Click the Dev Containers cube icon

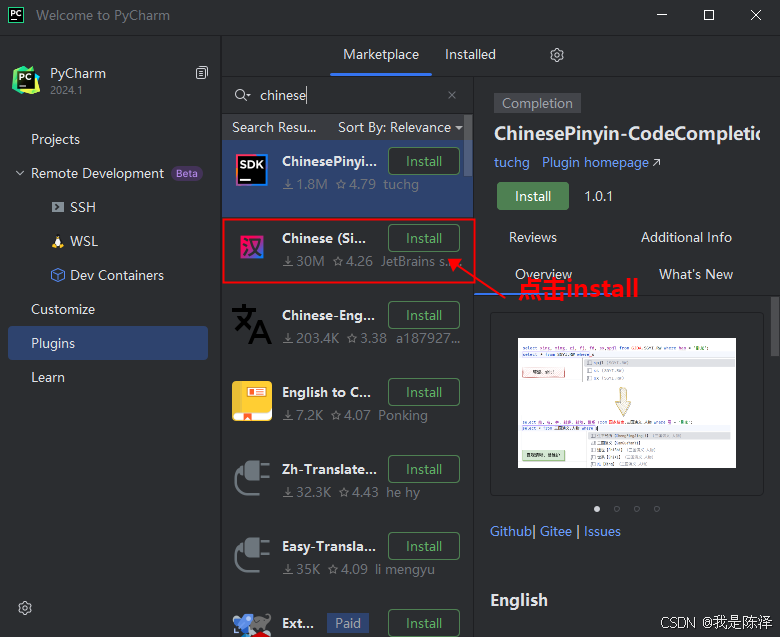58,275
